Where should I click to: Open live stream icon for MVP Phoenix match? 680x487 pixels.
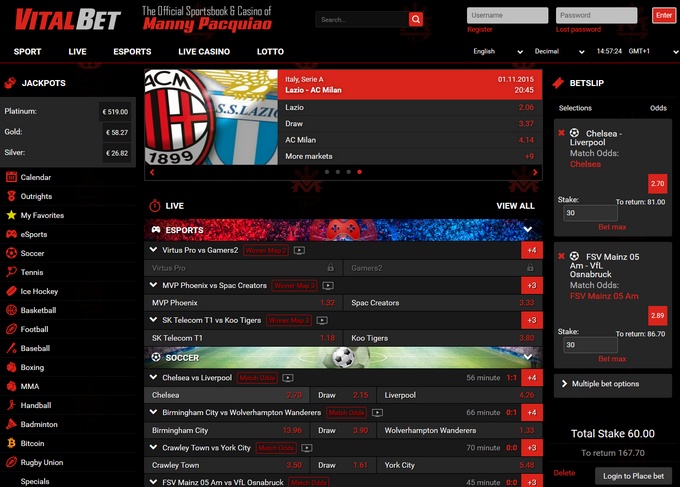pyautogui.click(x=328, y=285)
